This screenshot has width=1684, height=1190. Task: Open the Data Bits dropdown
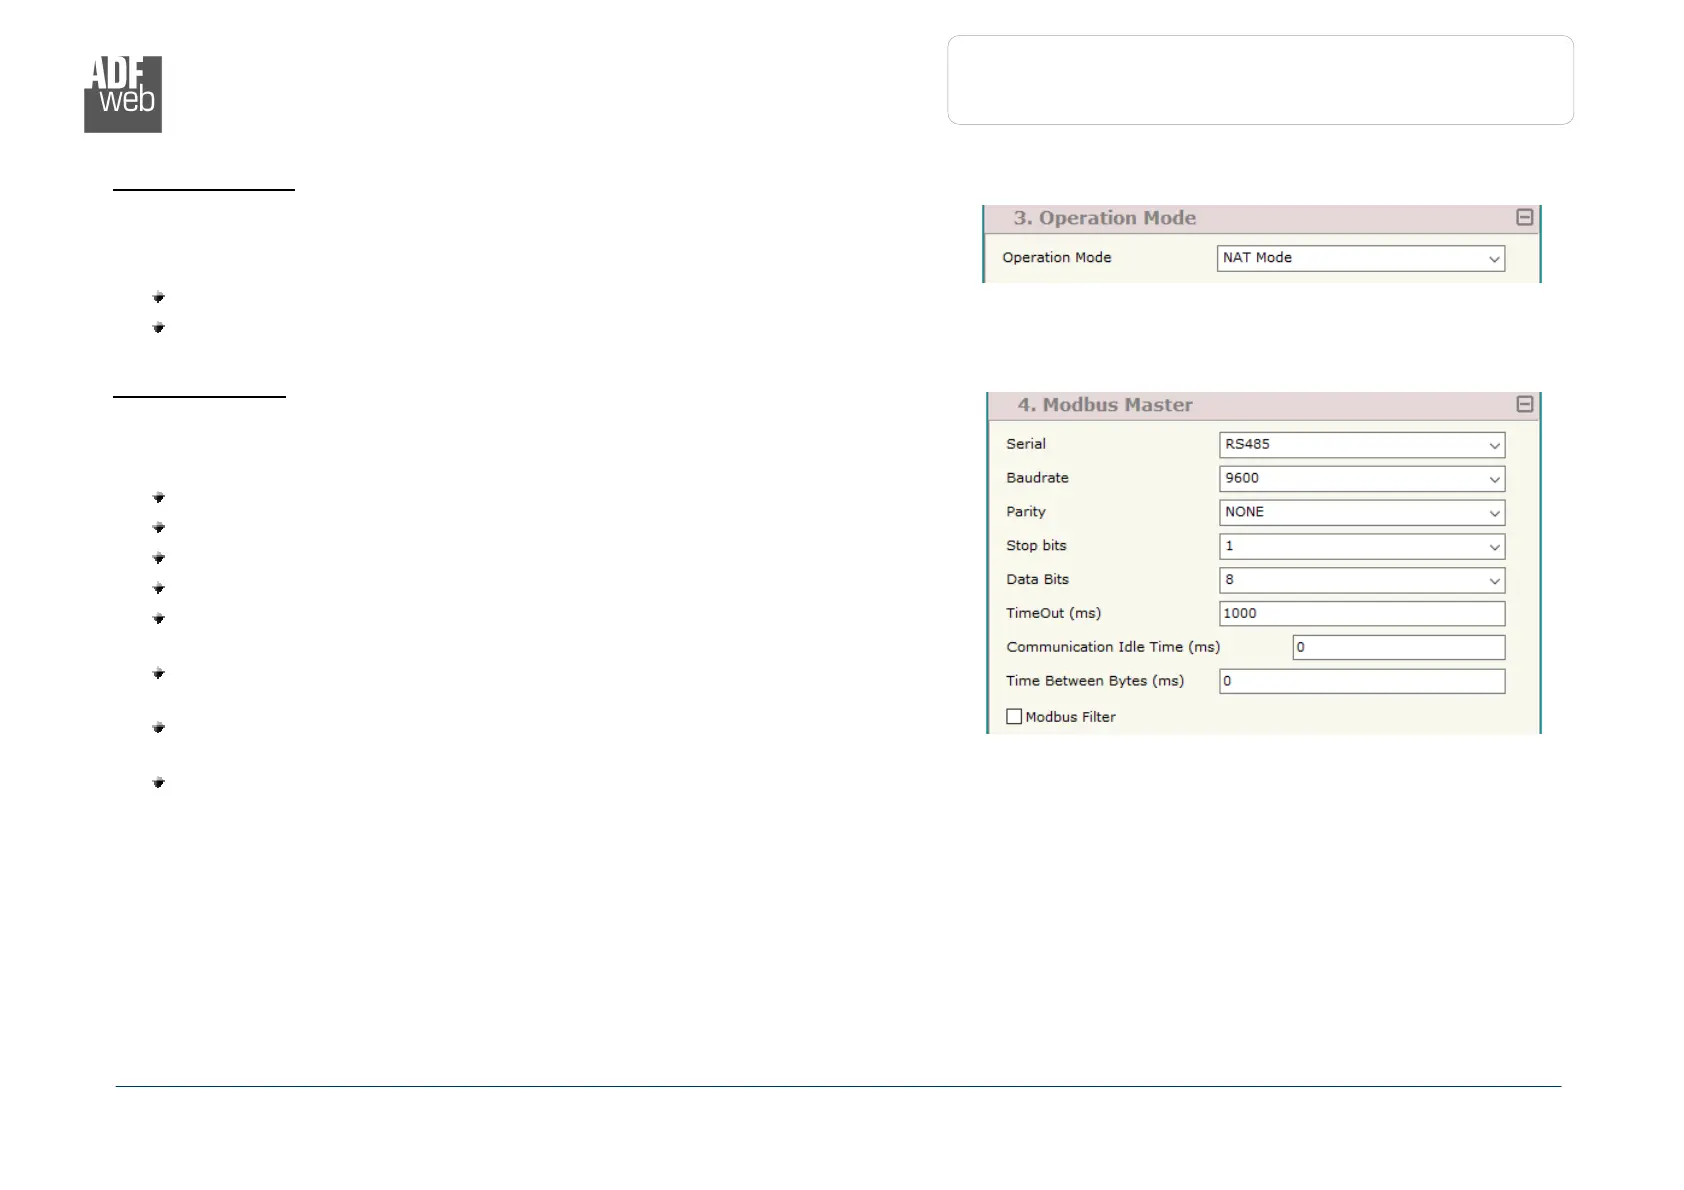pos(1362,581)
